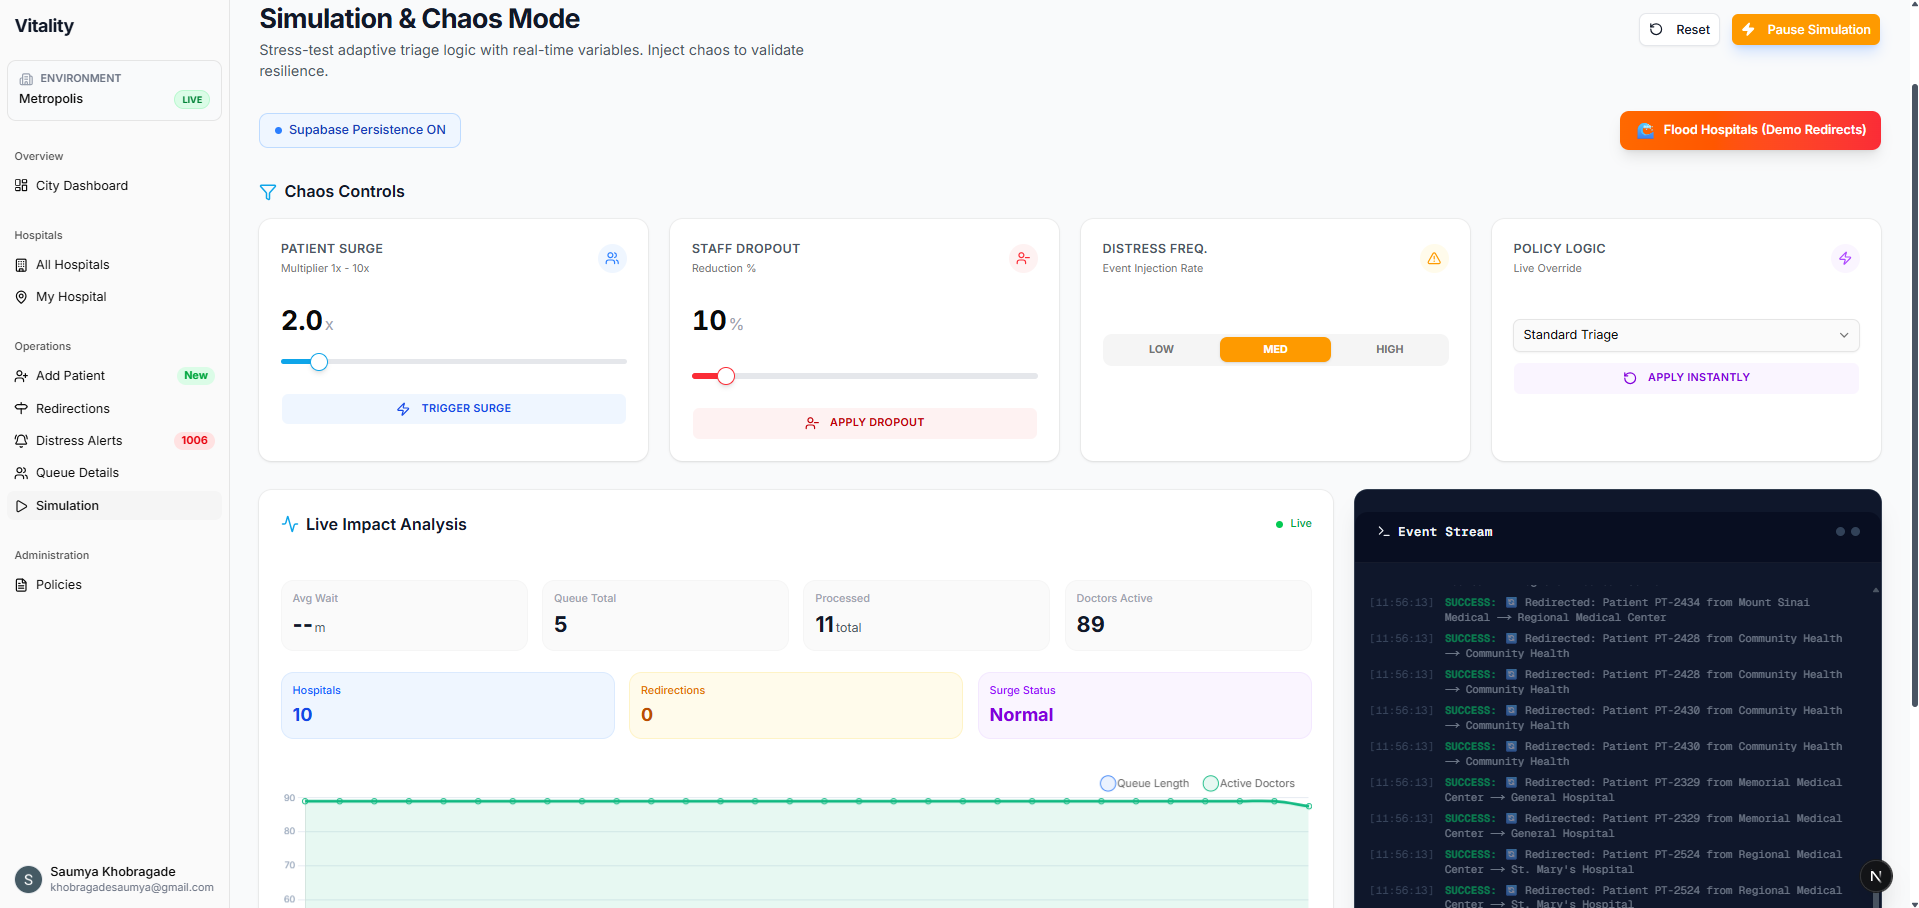Expand the Metropolis environment selector

click(114, 90)
